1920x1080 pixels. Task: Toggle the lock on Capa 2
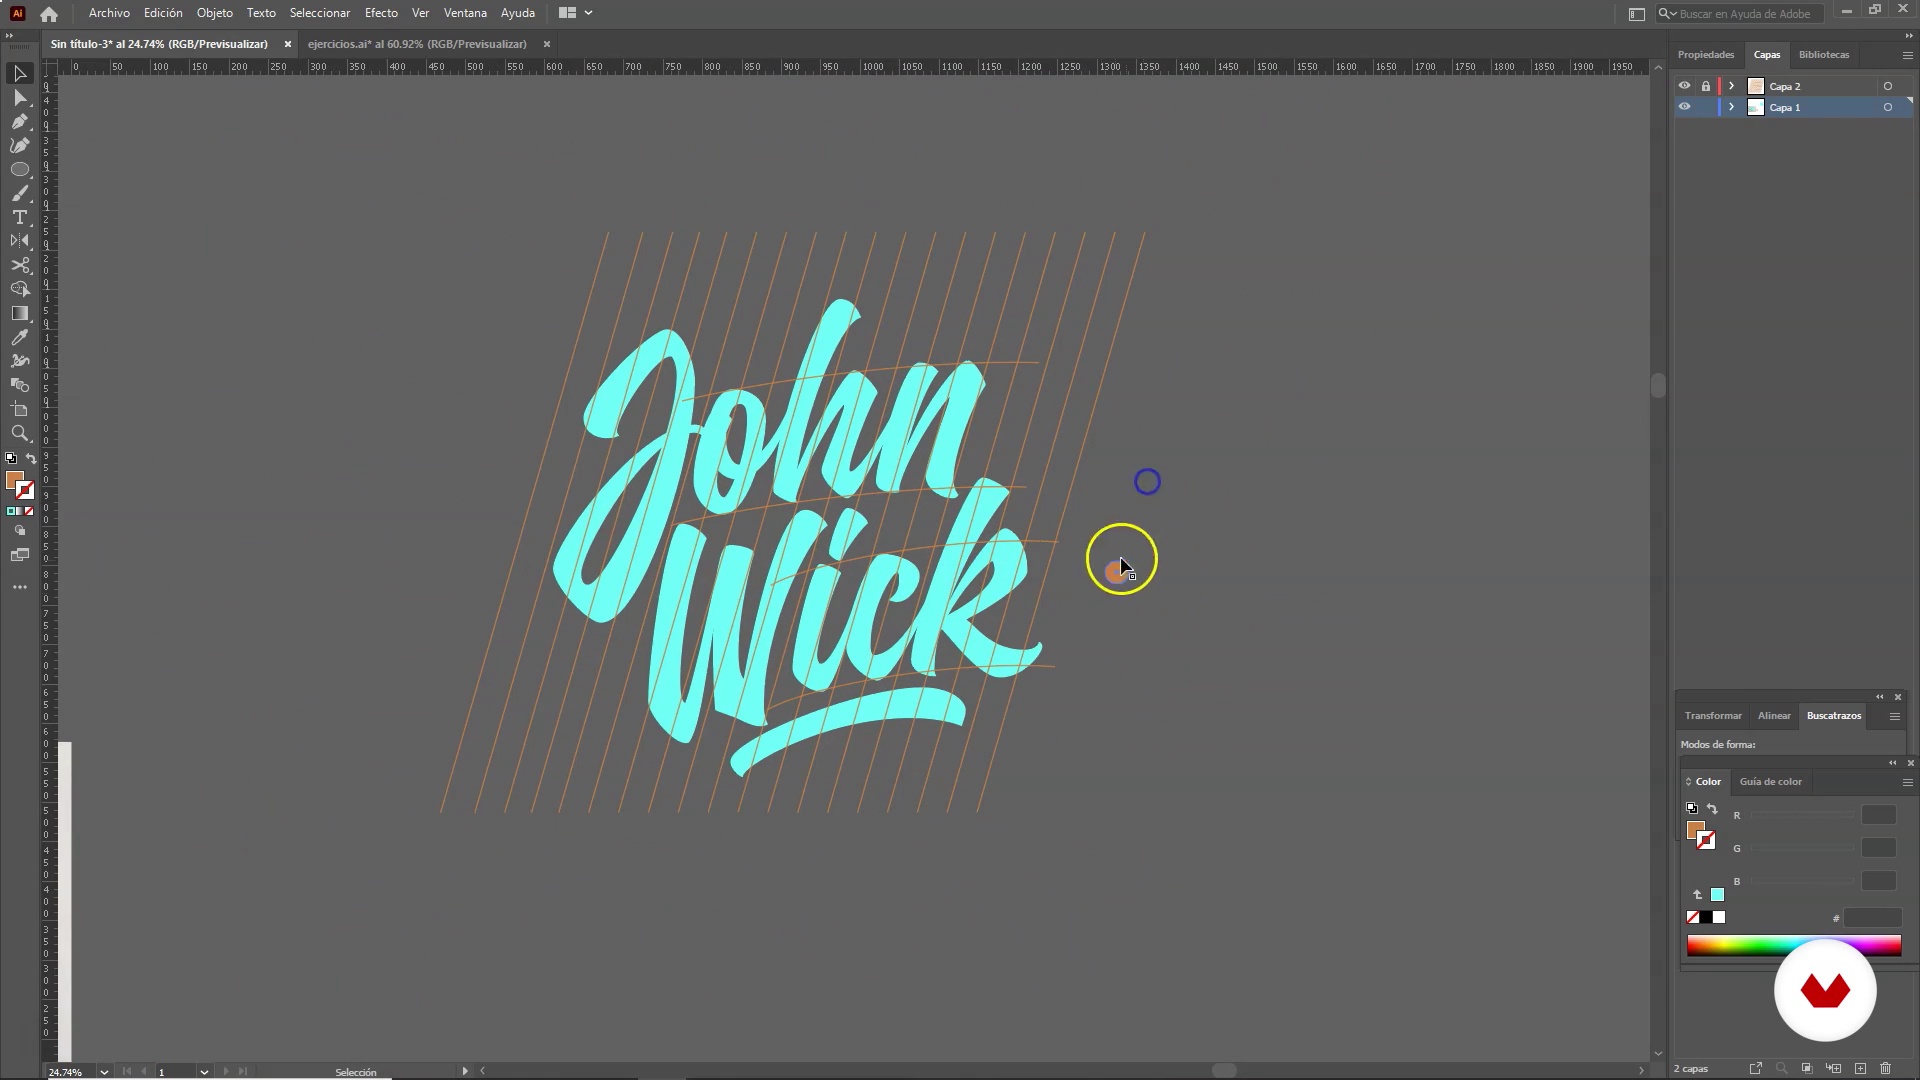point(1706,86)
